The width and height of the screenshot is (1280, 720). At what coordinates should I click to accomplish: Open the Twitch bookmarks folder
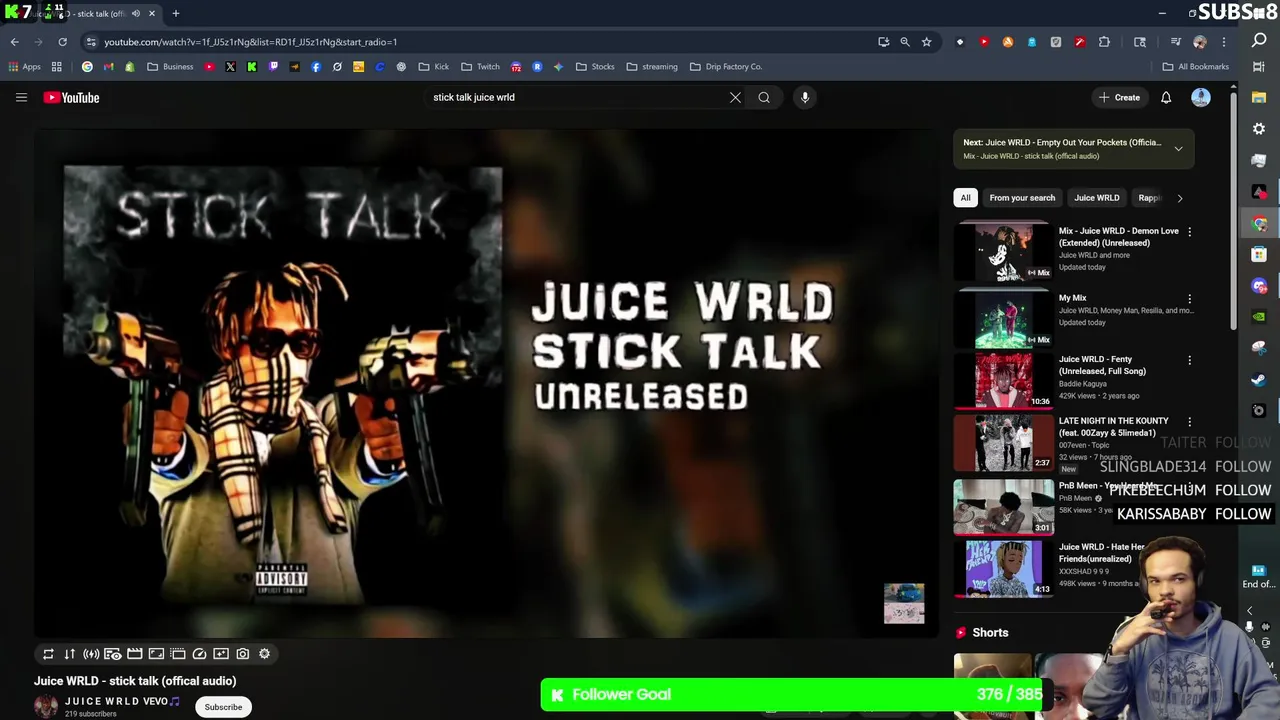click(480, 67)
